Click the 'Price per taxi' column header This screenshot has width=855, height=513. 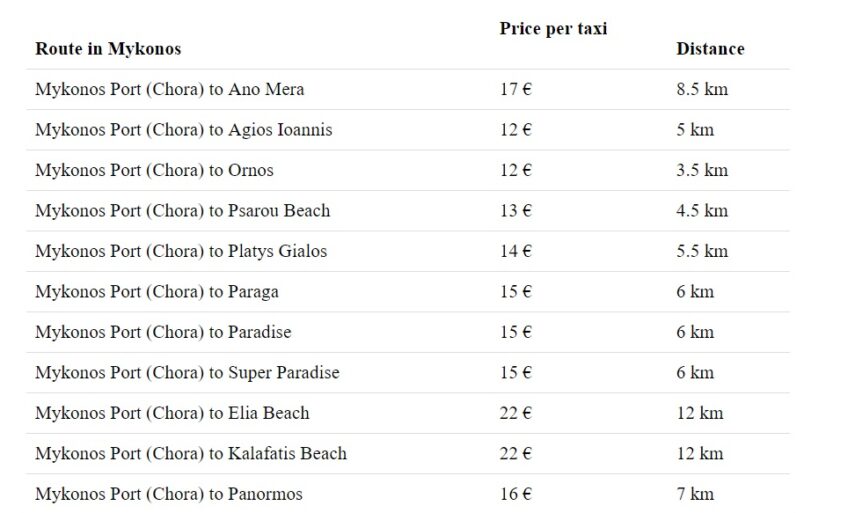(x=553, y=29)
